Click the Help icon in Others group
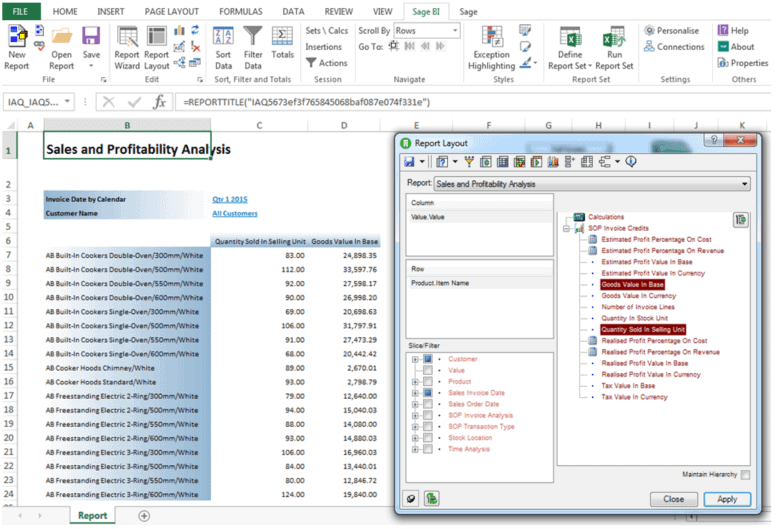 tap(723, 31)
